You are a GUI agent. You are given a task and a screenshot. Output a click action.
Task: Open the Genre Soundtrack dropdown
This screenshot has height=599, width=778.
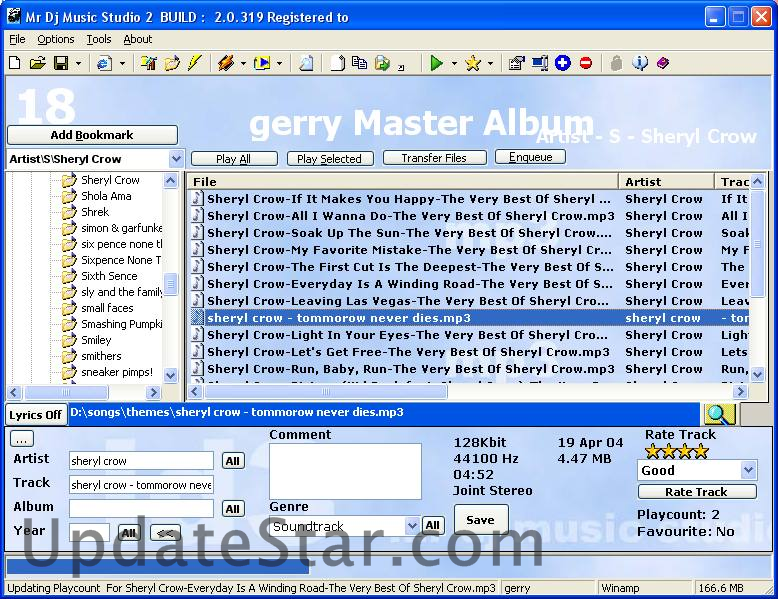411,526
